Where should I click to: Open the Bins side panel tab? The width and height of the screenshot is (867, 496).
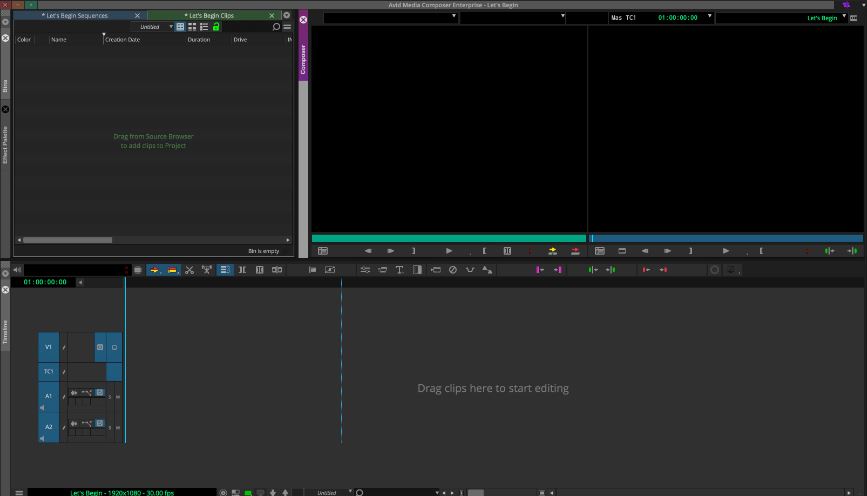point(5,86)
